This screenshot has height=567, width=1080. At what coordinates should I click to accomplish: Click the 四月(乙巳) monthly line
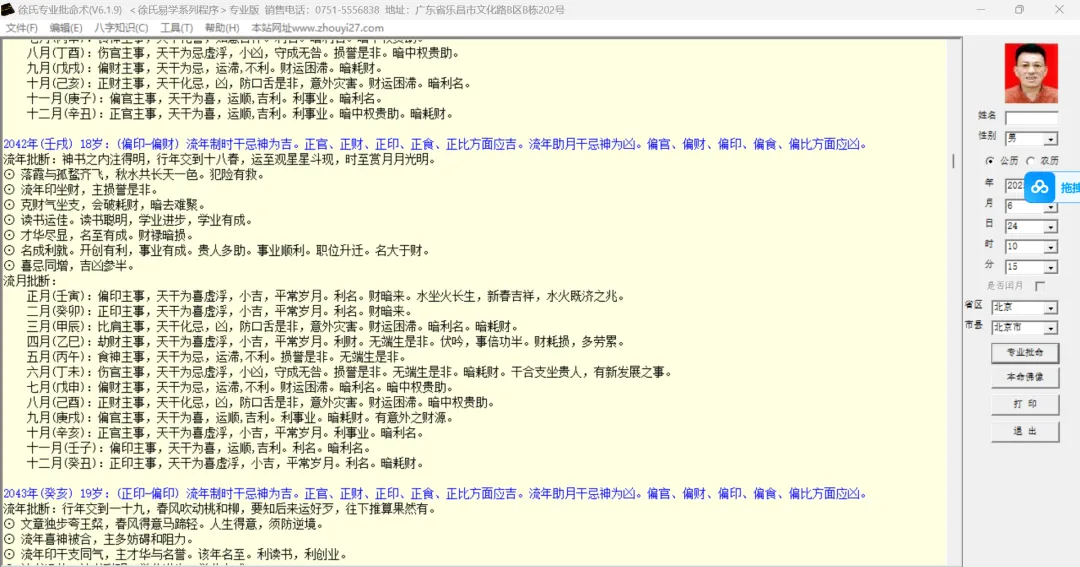point(326,342)
